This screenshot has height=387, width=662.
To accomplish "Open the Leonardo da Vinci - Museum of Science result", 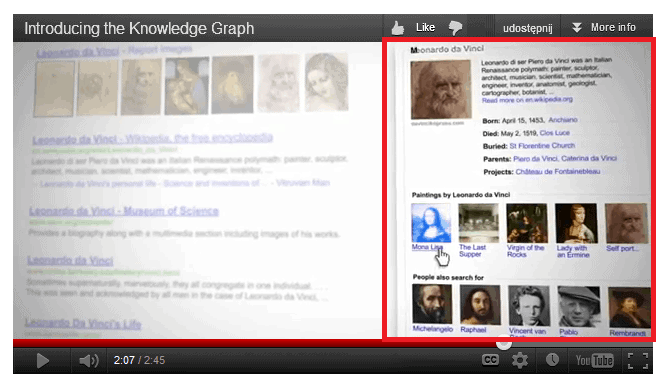I will point(124,211).
